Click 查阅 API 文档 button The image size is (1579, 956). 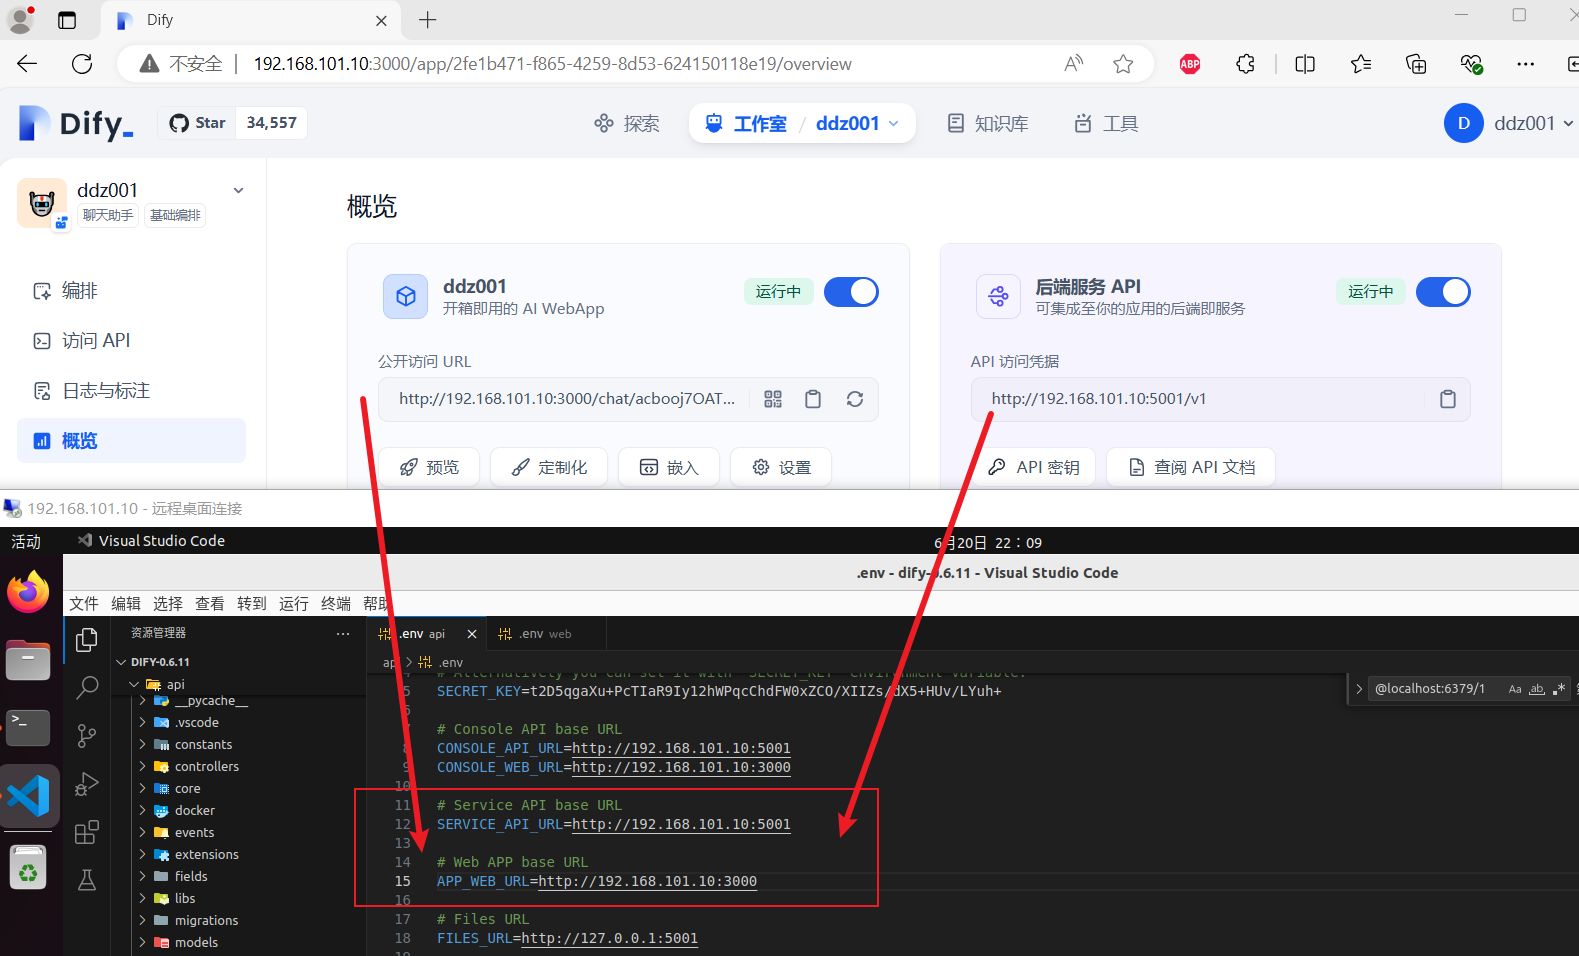(x=1191, y=467)
